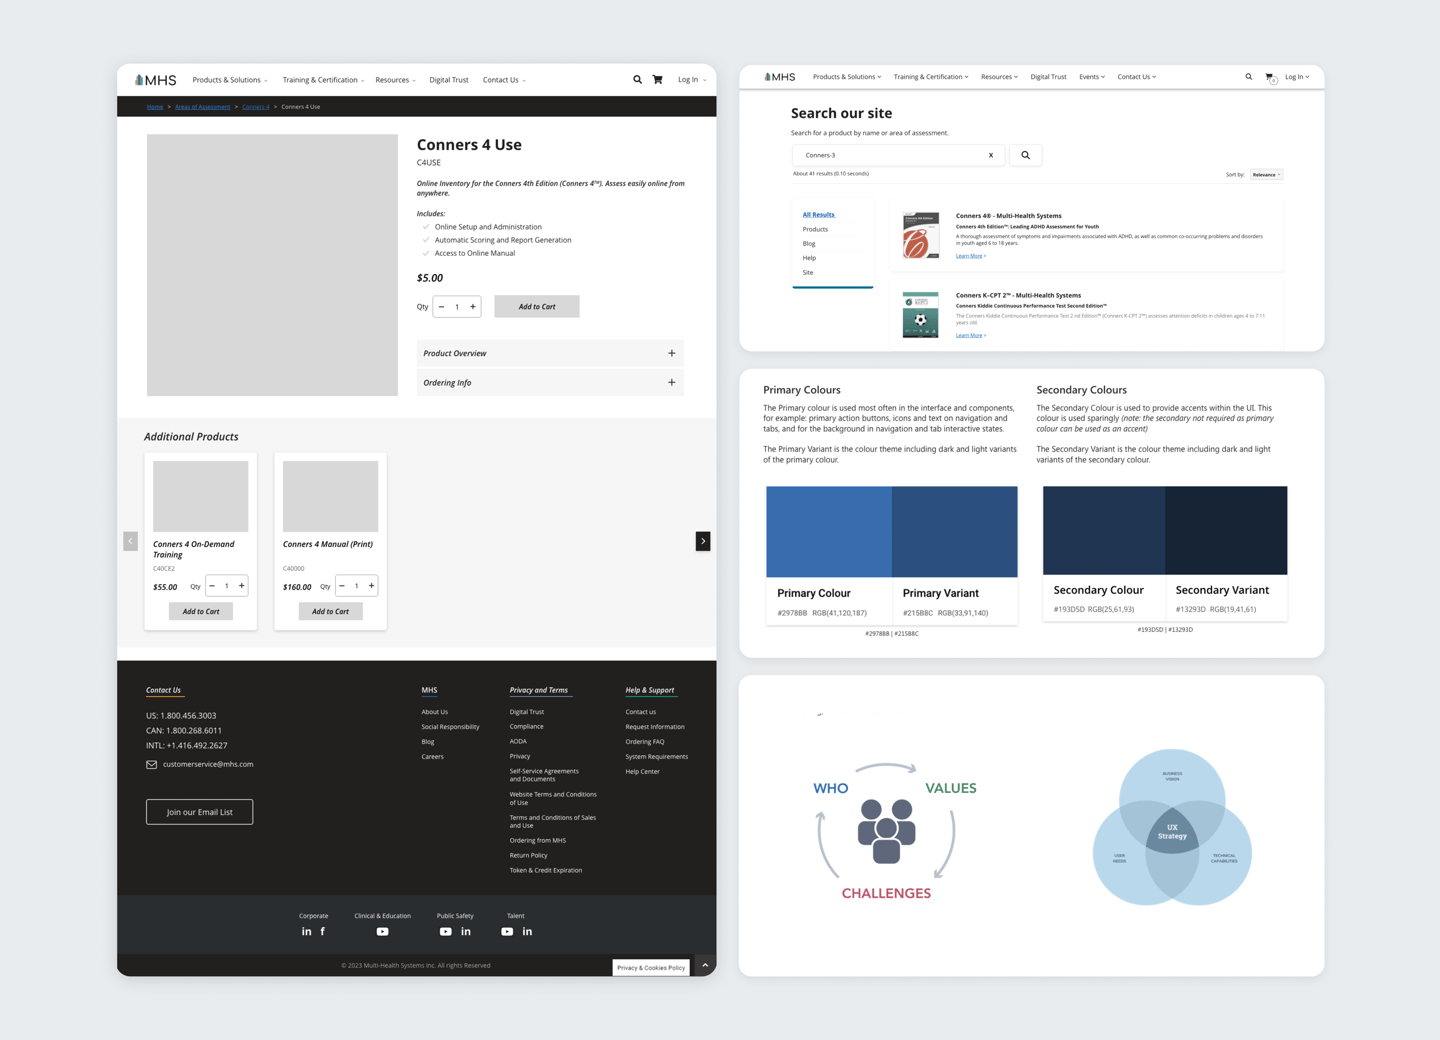Expand the Product Overview section
This screenshot has width=1440, height=1040.
pyautogui.click(x=550, y=353)
